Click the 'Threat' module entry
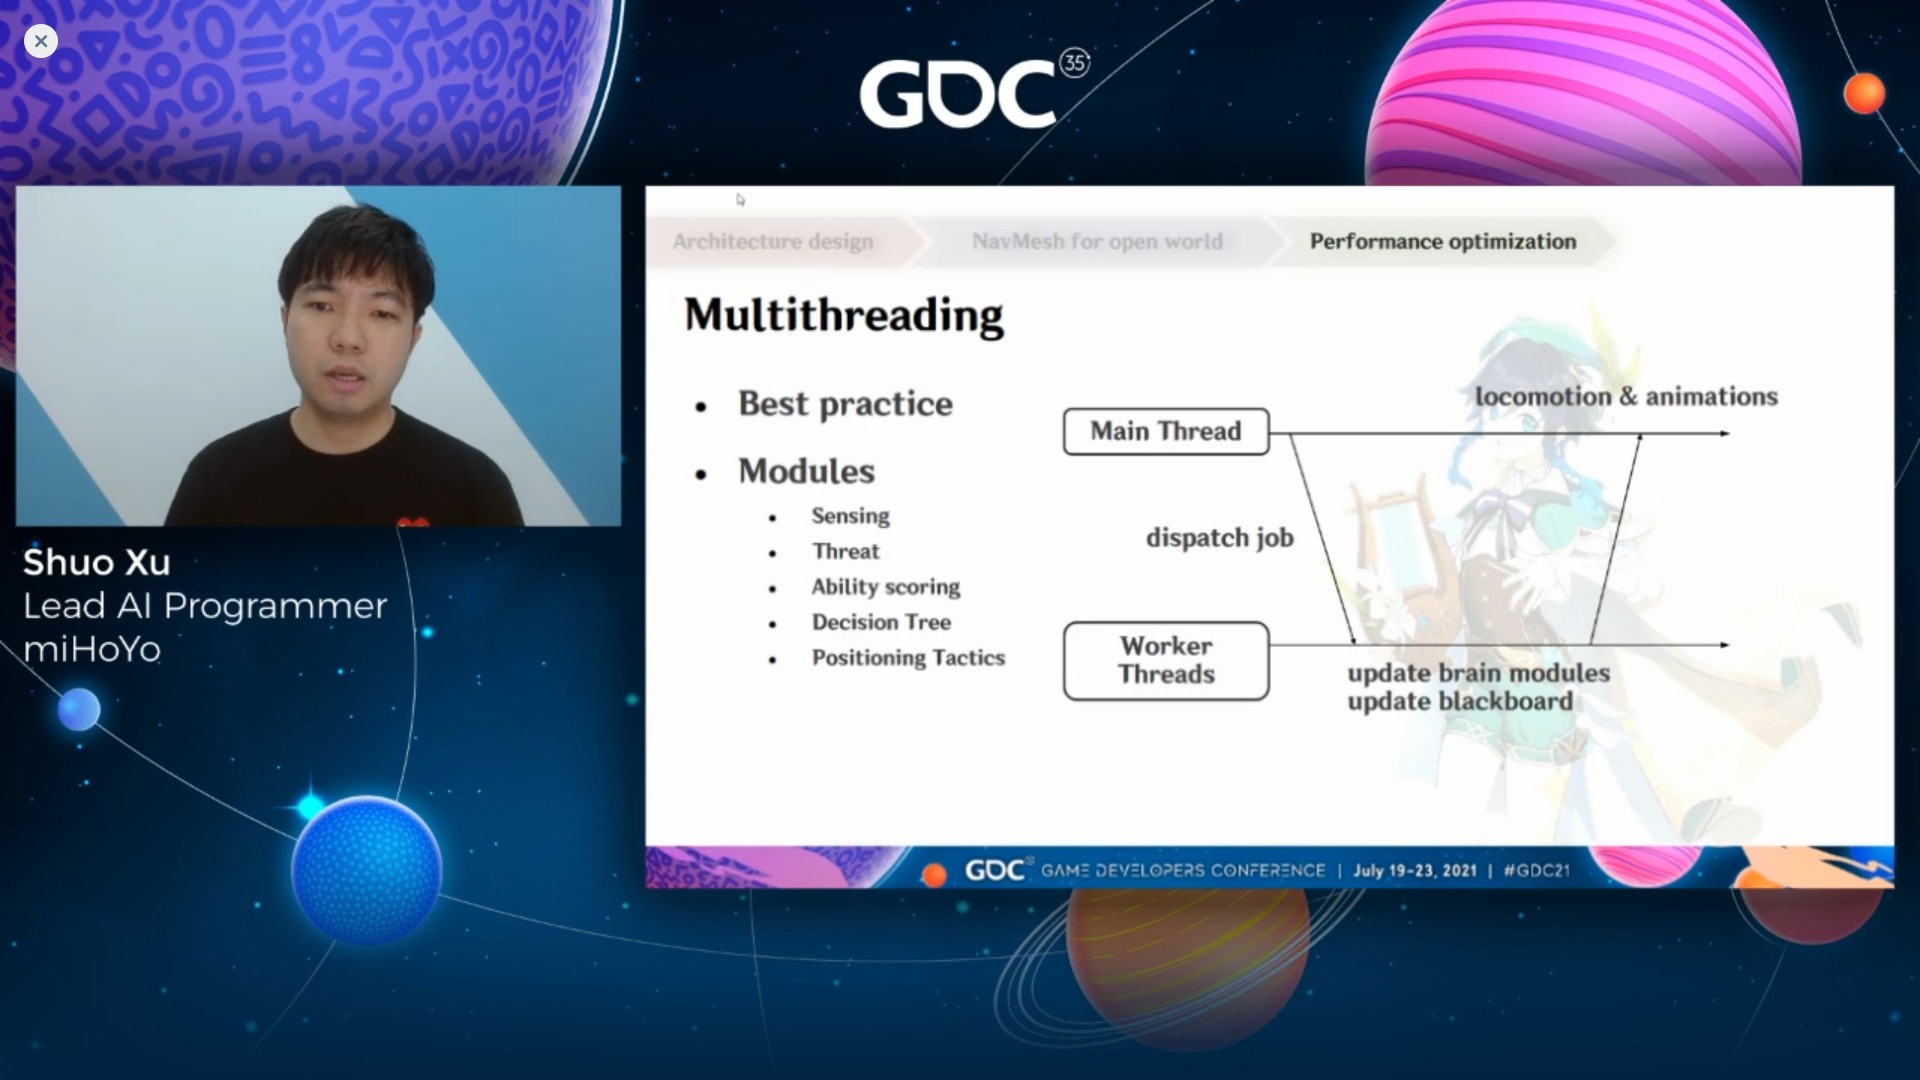 [846, 551]
